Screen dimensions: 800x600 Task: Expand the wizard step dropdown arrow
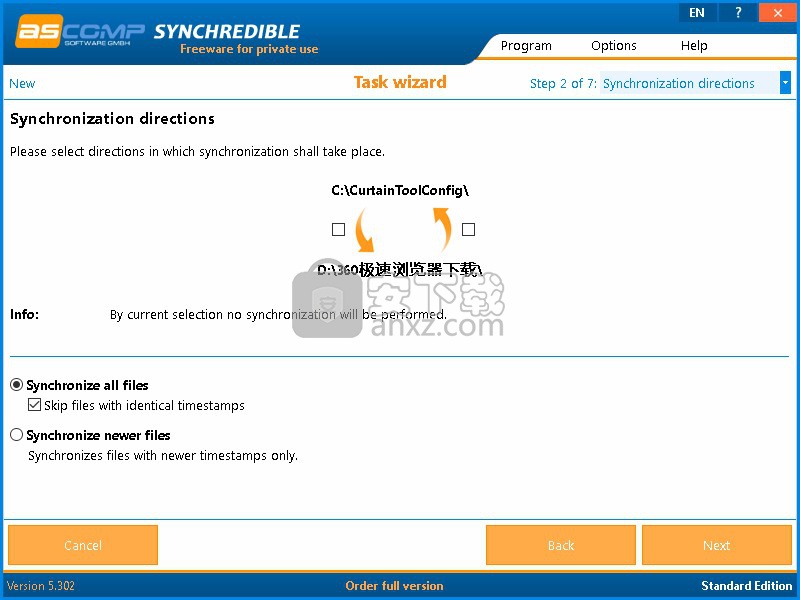click(x=785, y=83)
